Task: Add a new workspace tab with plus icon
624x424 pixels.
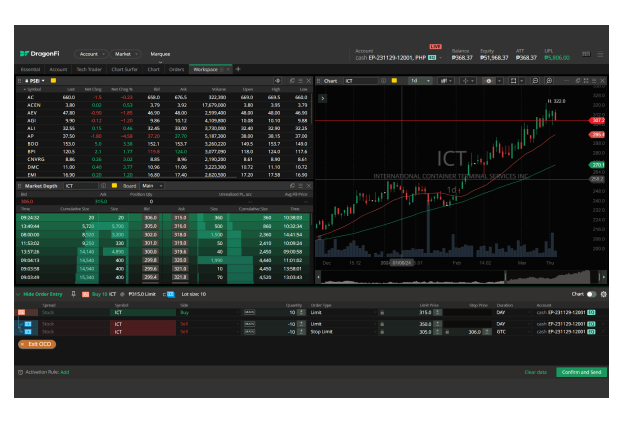Action: pos(238,69)
